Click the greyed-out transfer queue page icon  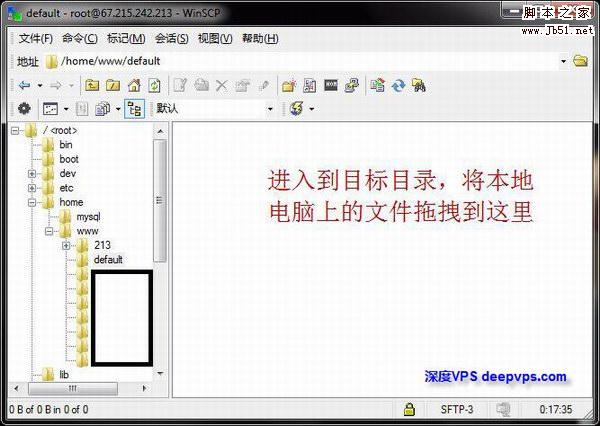coord(82,109)
